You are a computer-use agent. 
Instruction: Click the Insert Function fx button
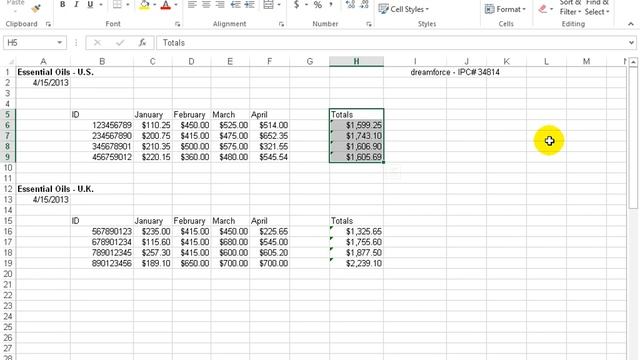(x=142, y=43)
